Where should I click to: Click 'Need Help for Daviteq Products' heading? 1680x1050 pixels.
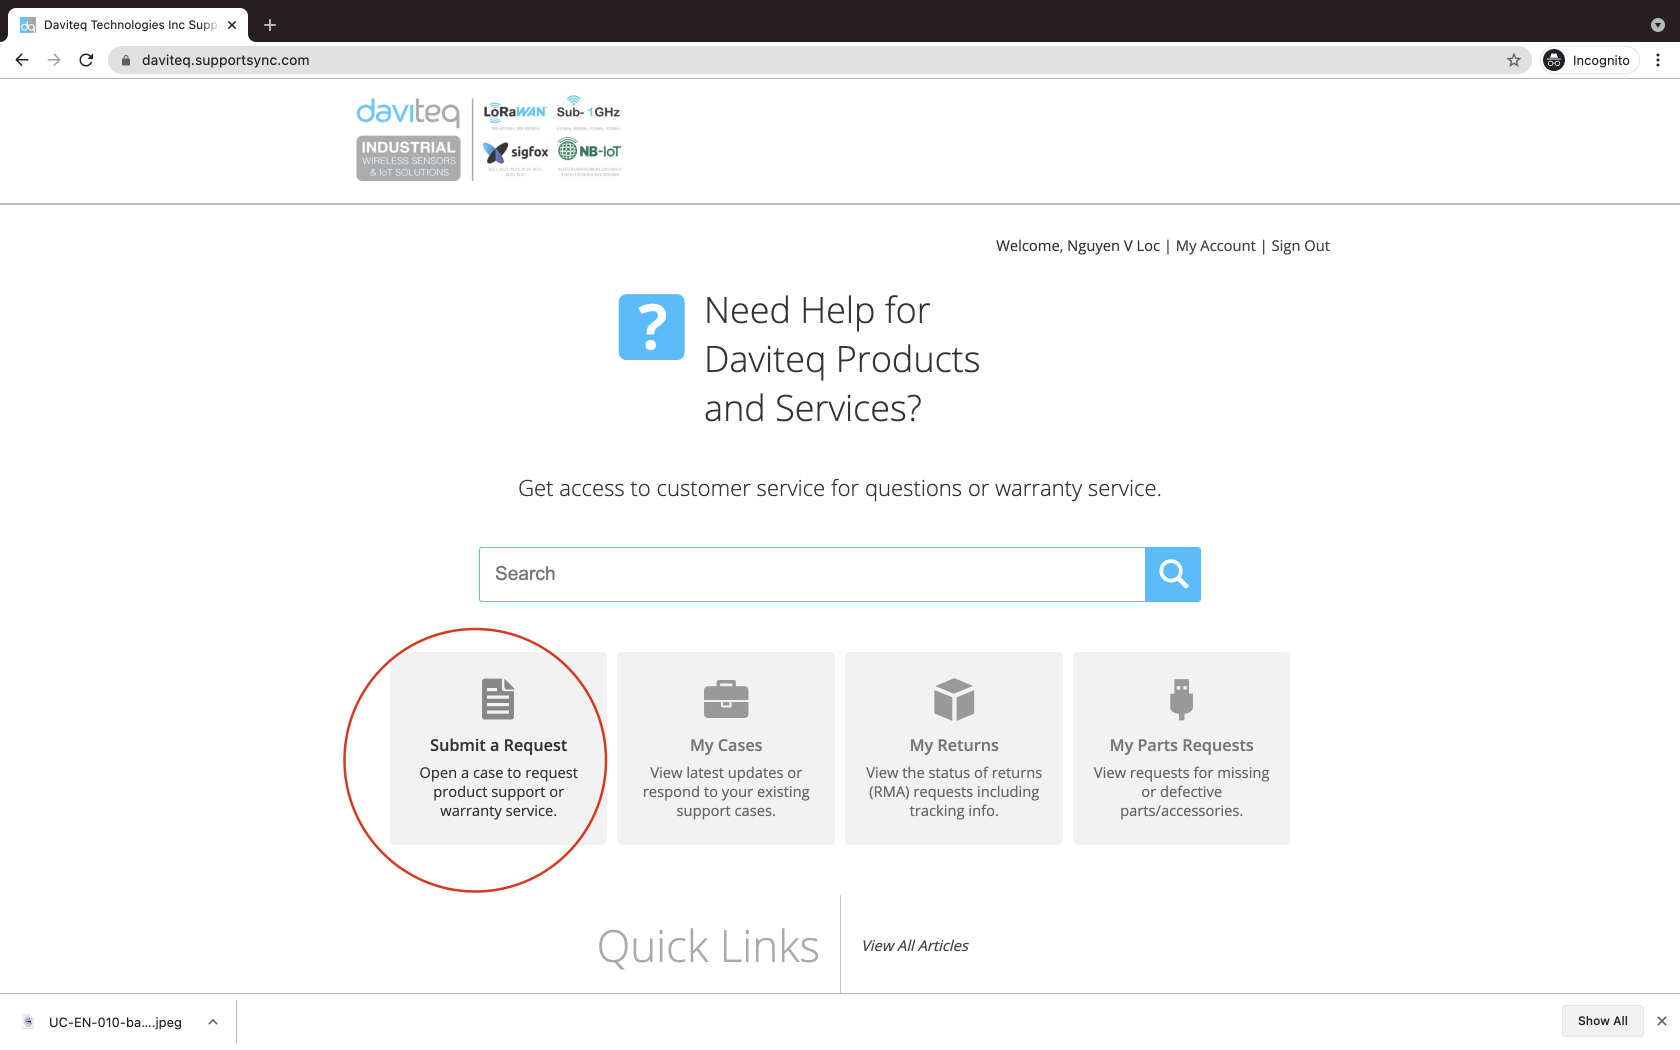(x=842, y=359)
